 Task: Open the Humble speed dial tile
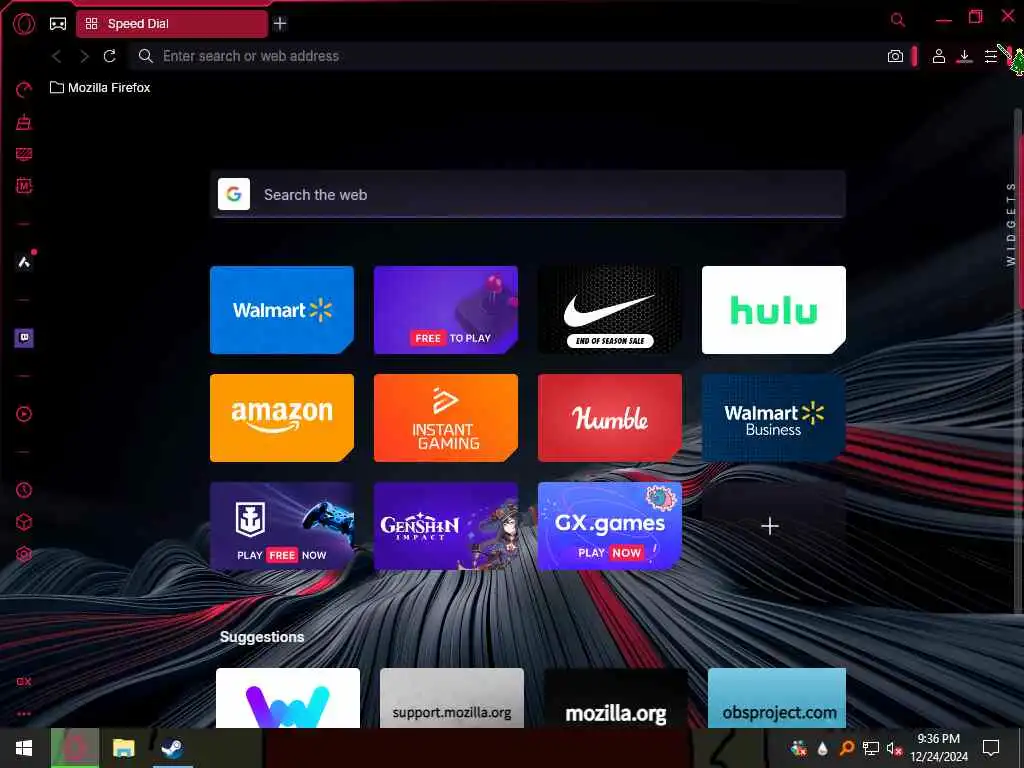[609, 418]
